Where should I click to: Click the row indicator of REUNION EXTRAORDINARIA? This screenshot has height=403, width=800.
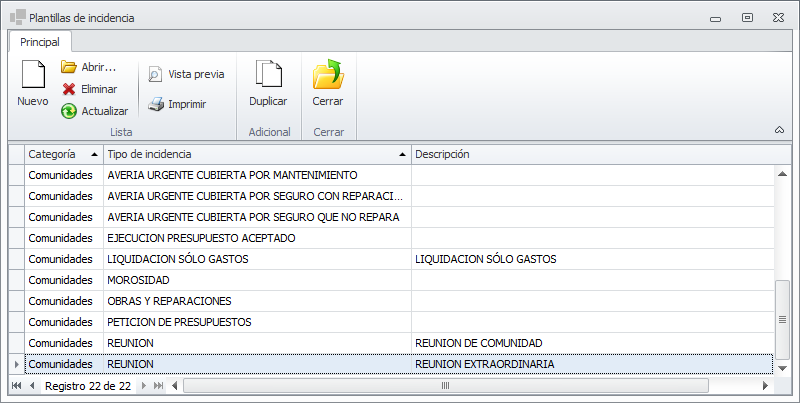[x=16, y=364]
